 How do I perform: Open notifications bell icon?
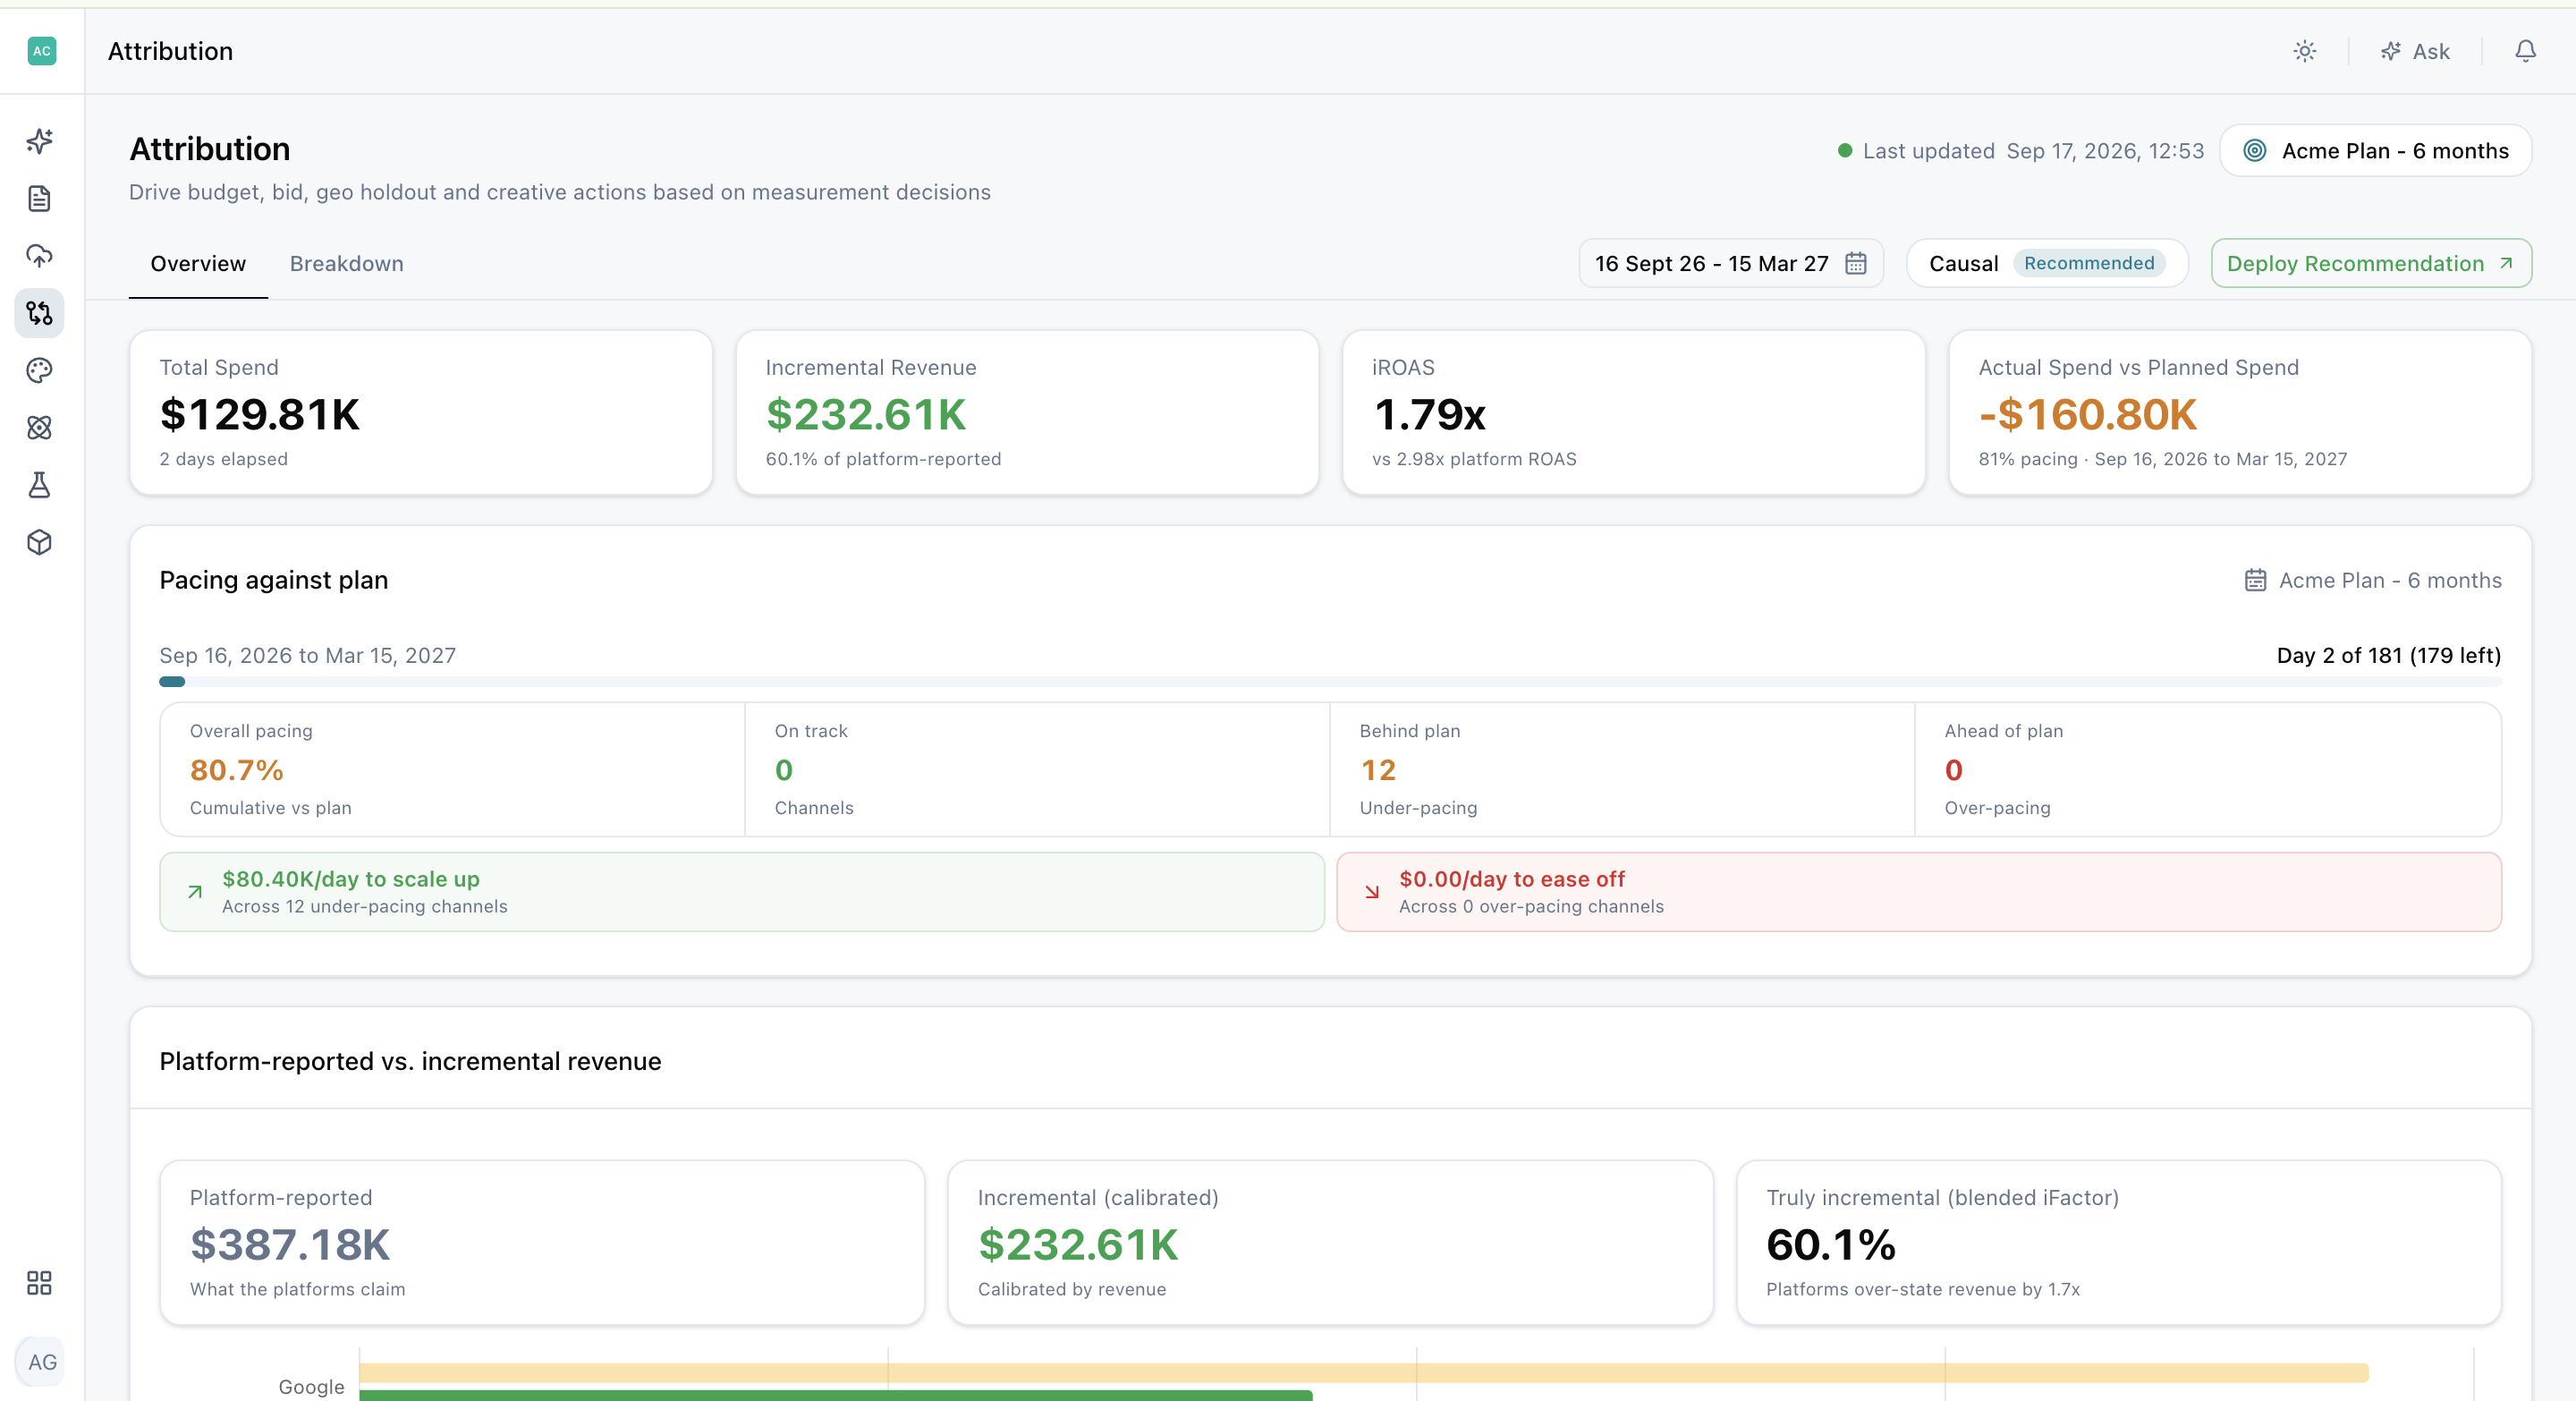click(x=2525, y=51)
